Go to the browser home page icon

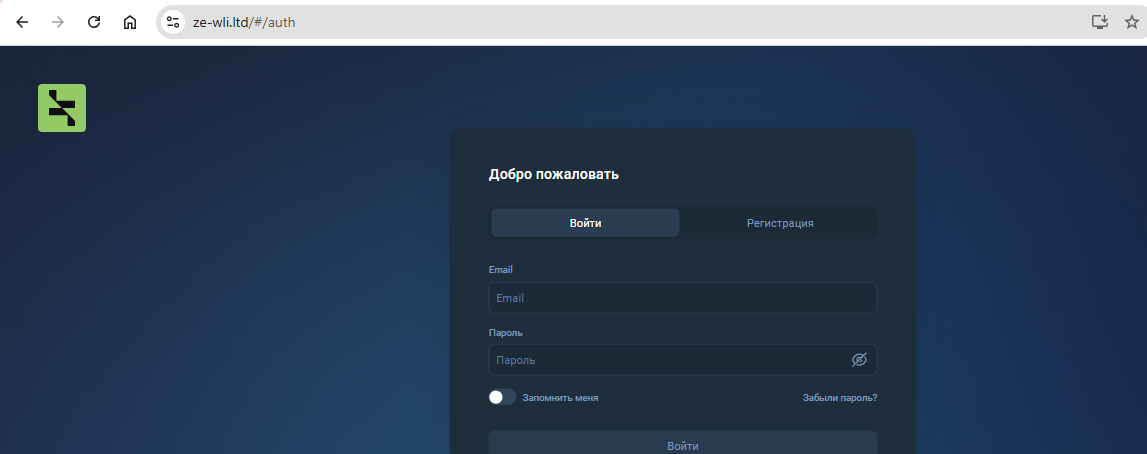point(129,22)
